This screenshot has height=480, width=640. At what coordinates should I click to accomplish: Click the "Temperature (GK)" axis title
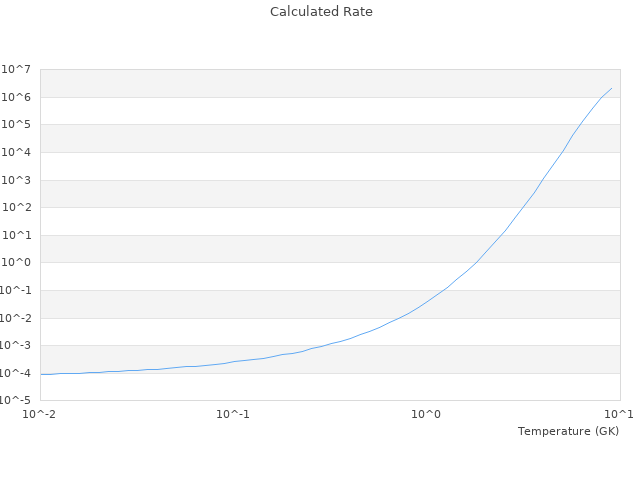click(568, 431)
